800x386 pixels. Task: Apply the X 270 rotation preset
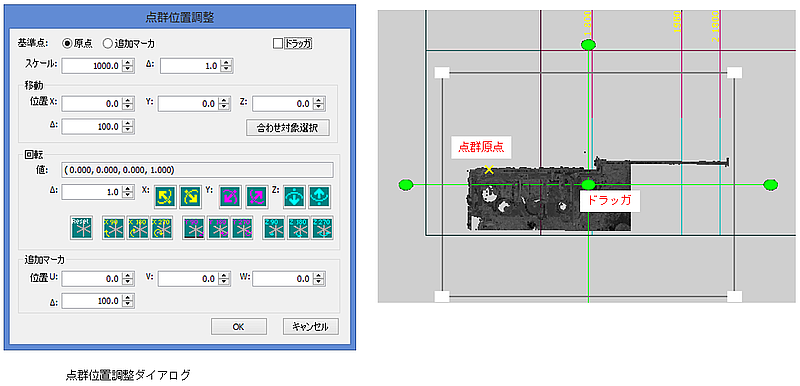[161, 228]
